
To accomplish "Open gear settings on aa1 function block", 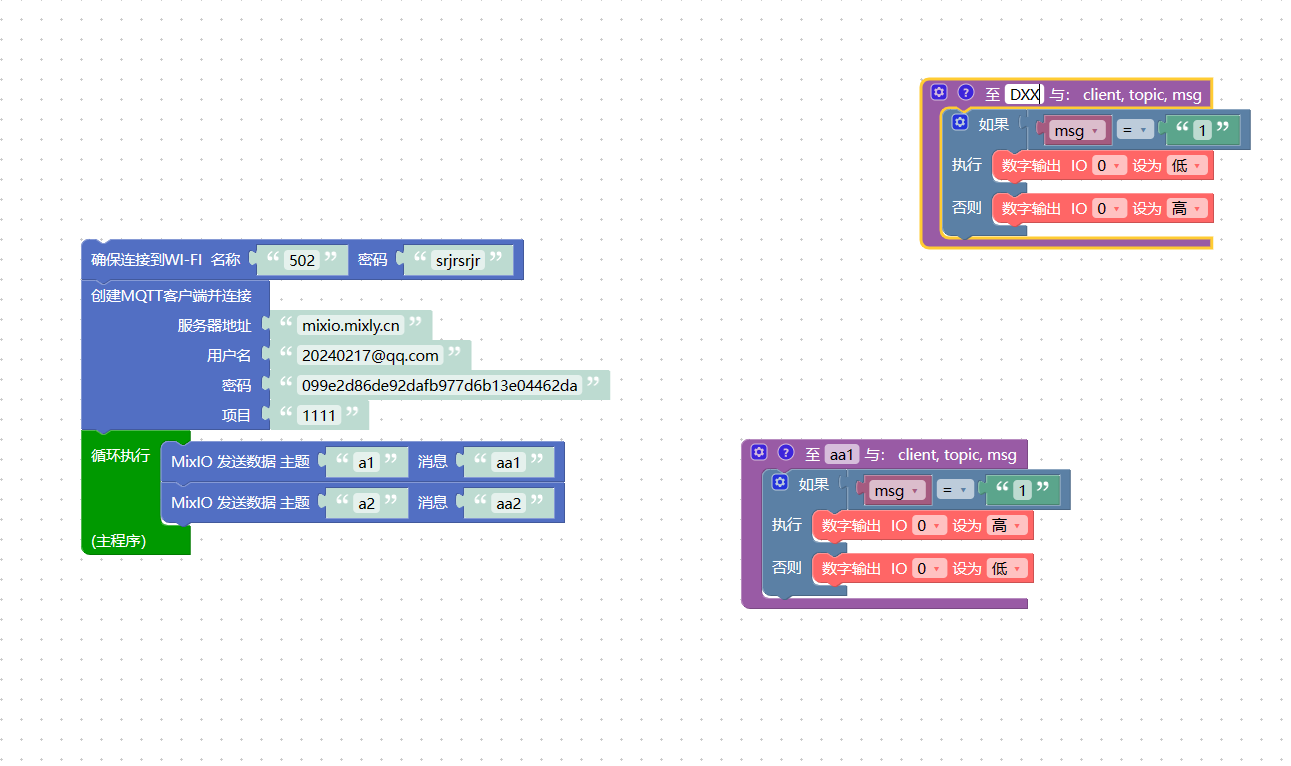I will pyautogui.click(x=758, y=453).
